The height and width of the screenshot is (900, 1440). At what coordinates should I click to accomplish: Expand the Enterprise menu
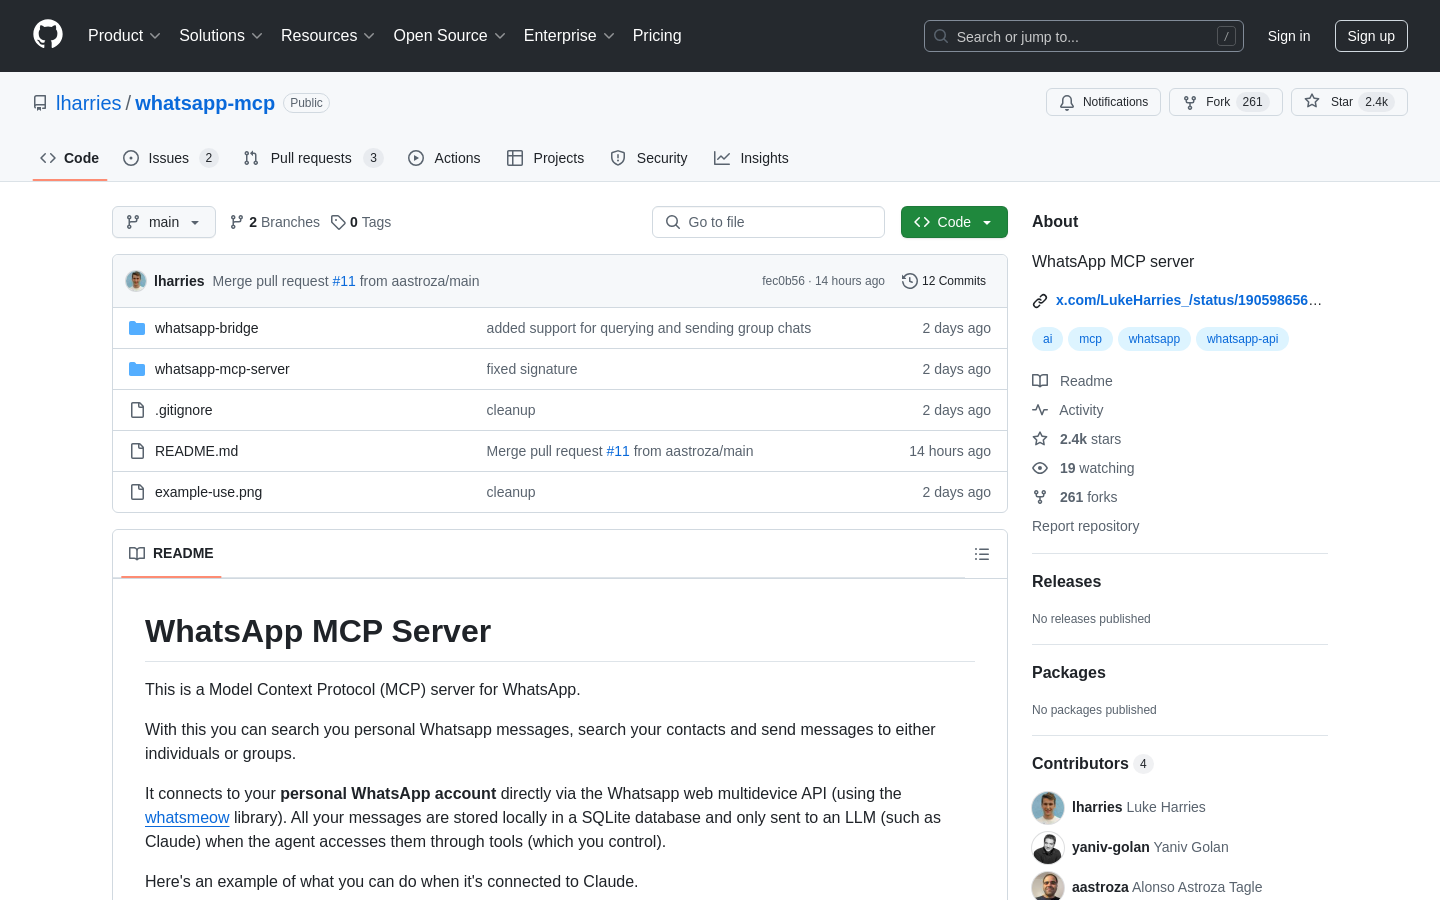[569, 36]
